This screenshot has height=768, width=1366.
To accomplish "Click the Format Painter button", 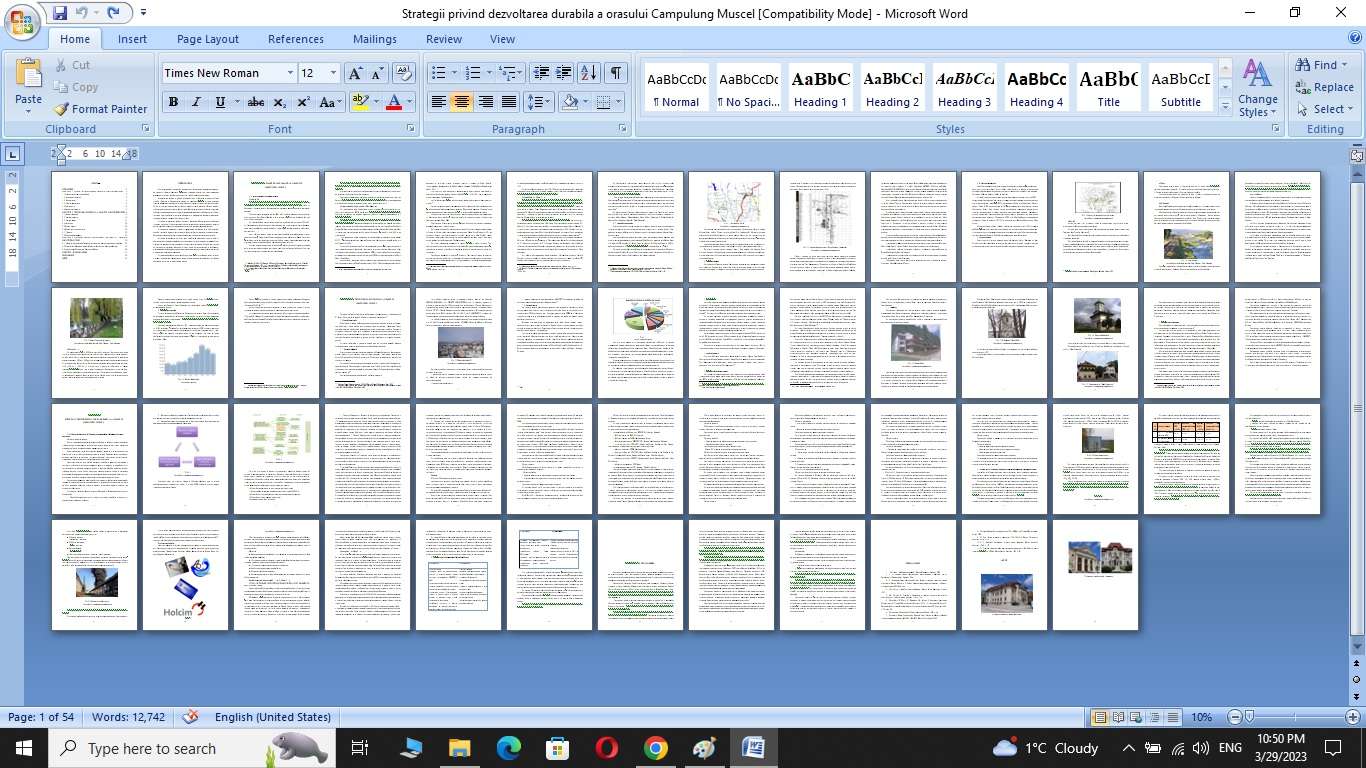I will point(100,109).
